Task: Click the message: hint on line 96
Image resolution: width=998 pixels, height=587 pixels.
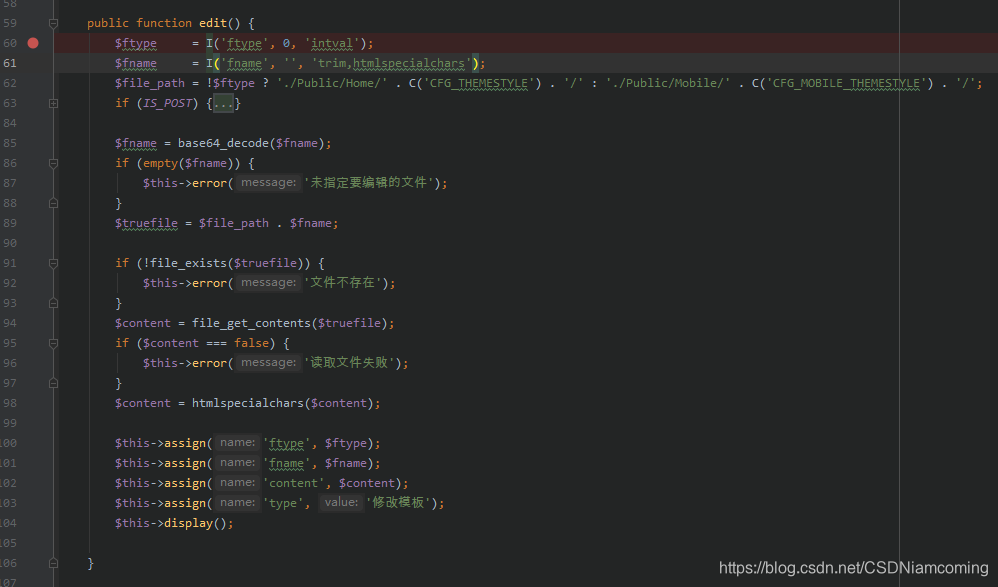Action: 269,363
